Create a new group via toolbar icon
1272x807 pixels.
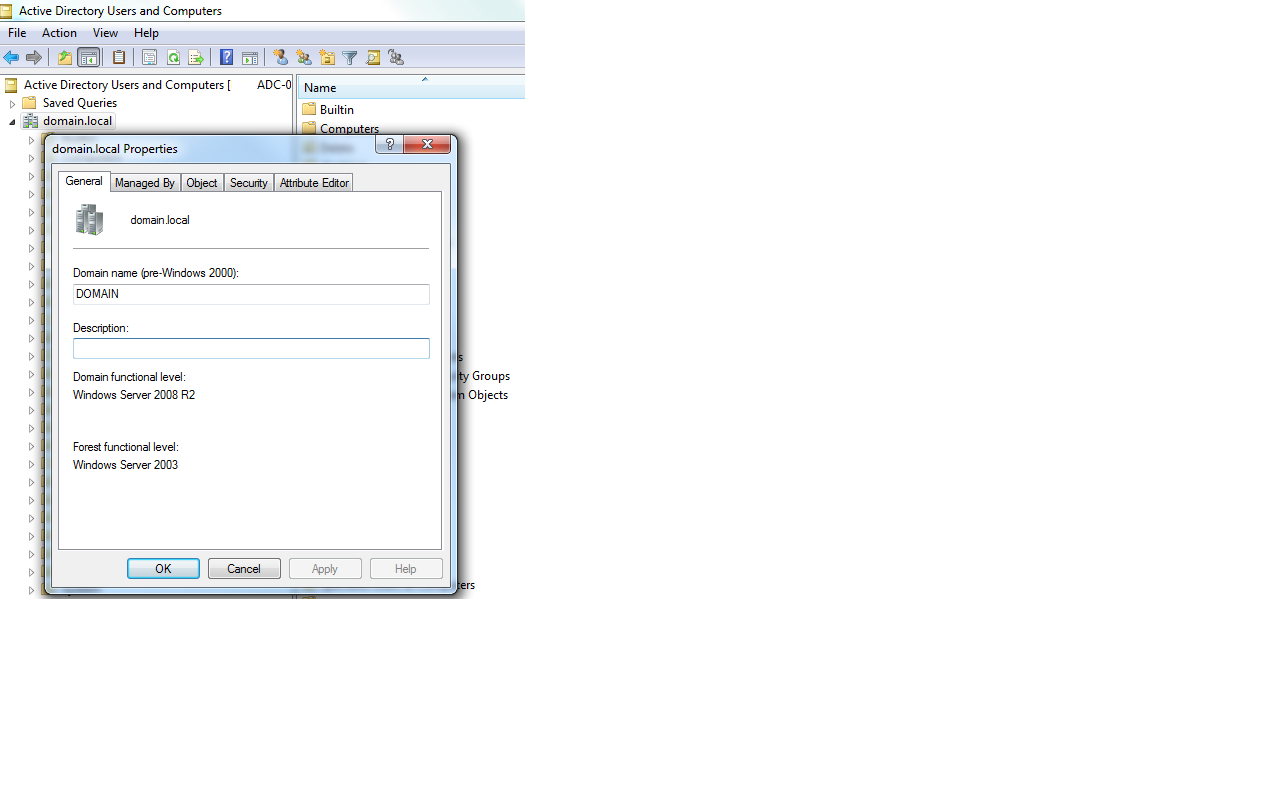coord(304,58)
